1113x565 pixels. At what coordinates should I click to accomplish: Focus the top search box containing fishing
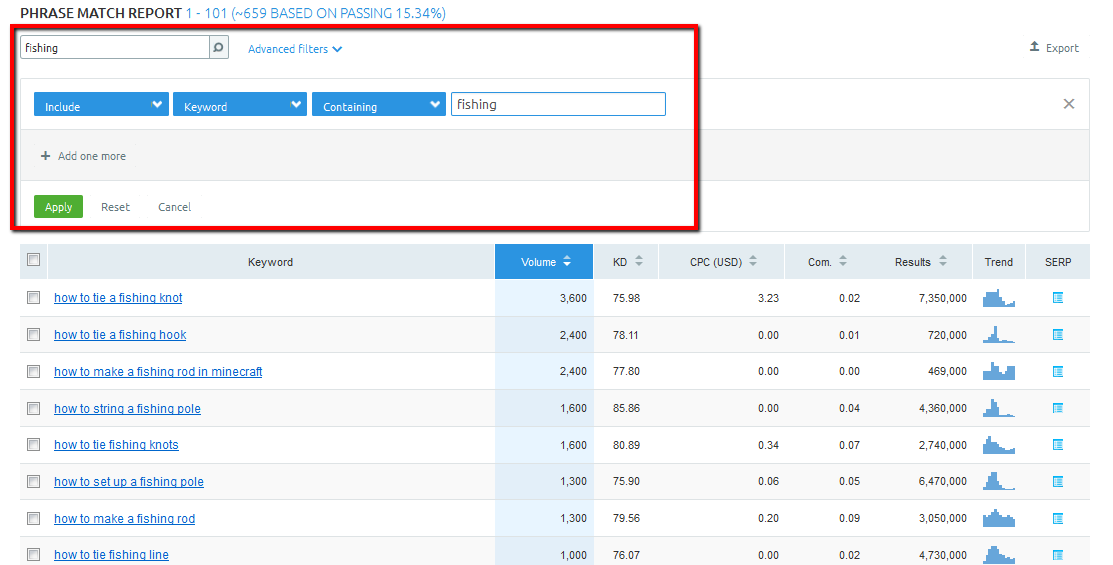click(115, 48)
